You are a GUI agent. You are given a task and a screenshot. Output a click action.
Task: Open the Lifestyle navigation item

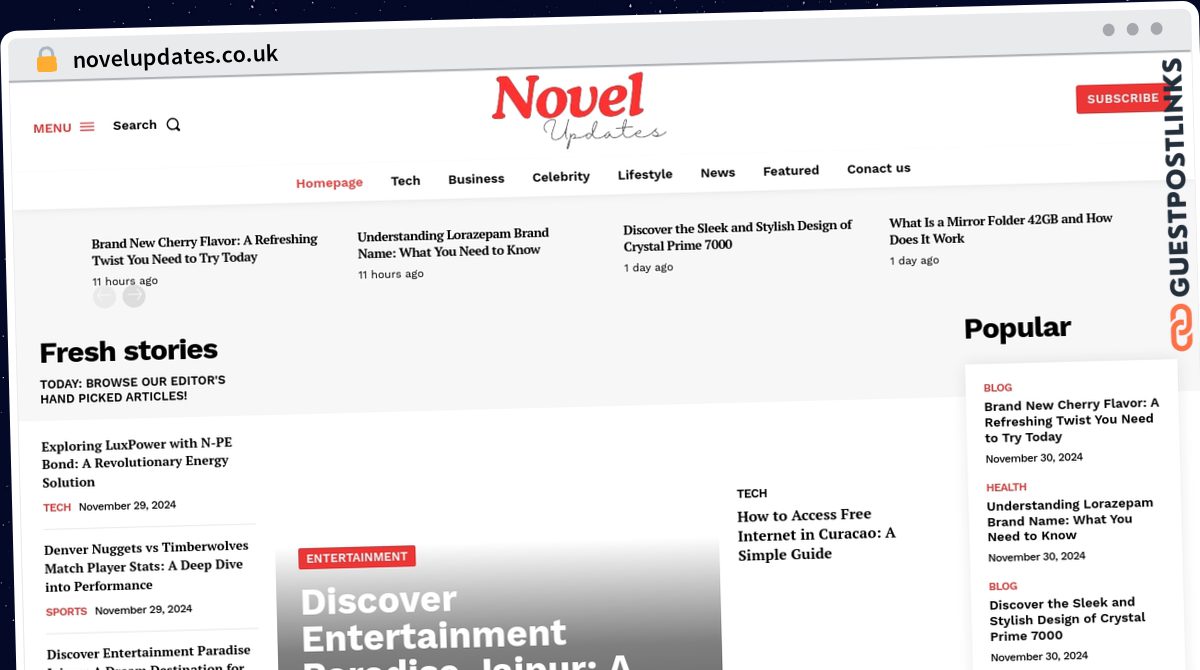tap(645, 175)
